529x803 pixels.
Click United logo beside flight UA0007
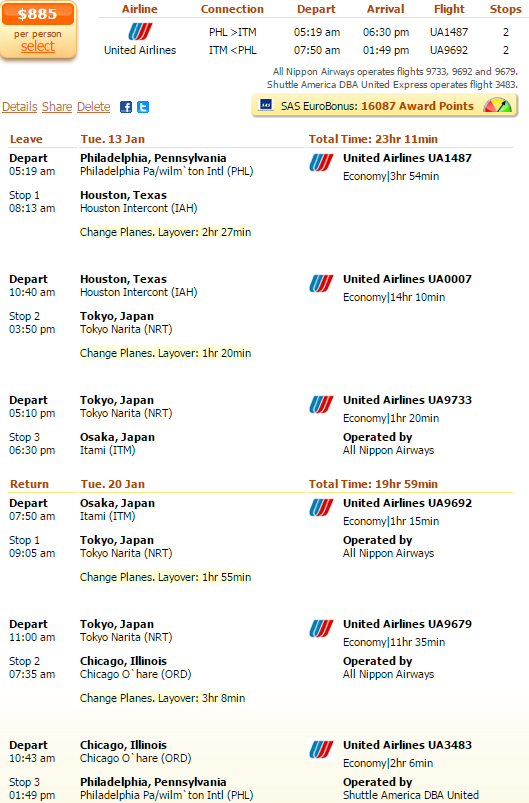[x=321, y=284]
